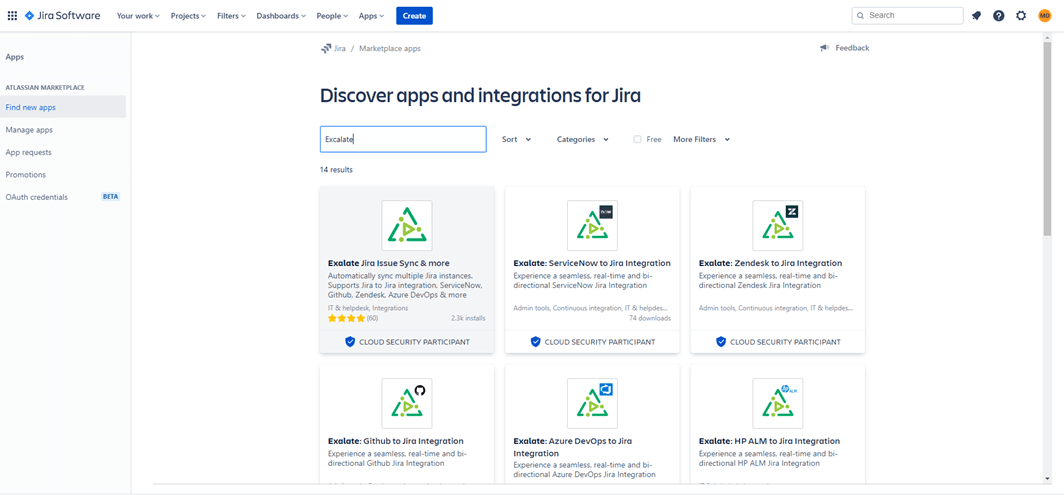Expand the People menu
Image resolution: width=1064 pixels, height=495 pixels.
click(x=332, y=16)
